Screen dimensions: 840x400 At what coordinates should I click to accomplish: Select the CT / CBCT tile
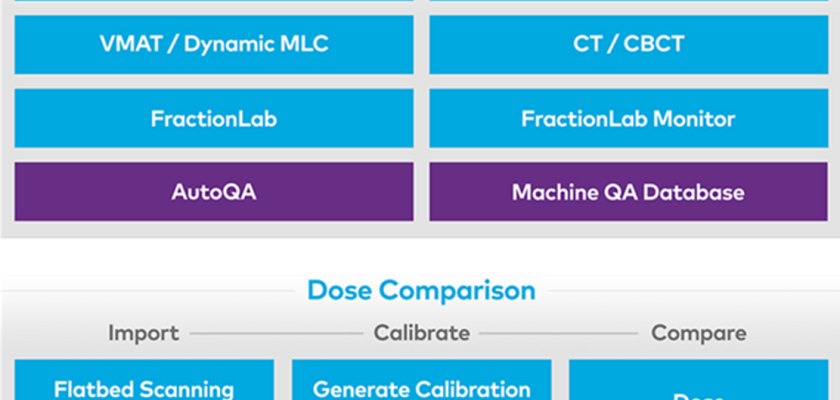[x=628, y=44]
